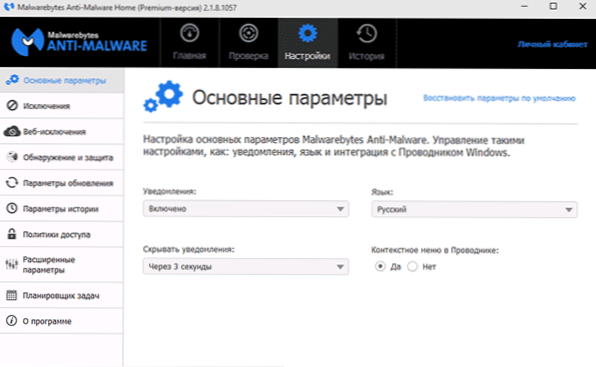
Task: Select Да for Explorer context menu
Action: click(x=380, y=266)
